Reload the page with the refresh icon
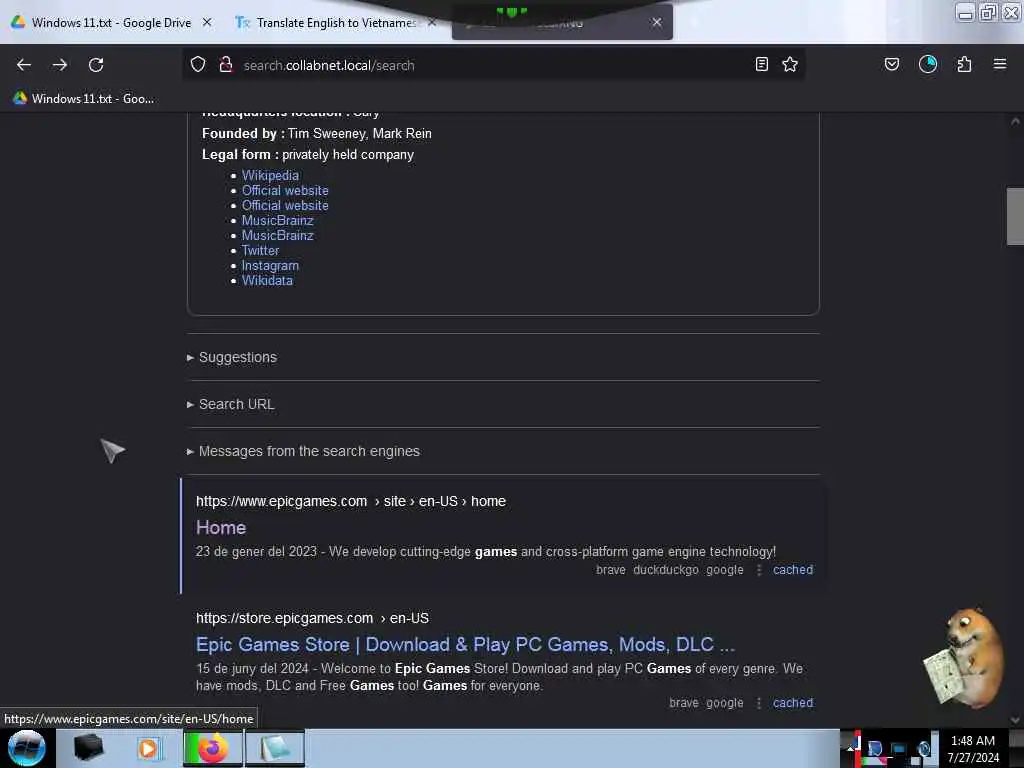The height and width of the screenshot is (768, 1024). tap(96, 65)
